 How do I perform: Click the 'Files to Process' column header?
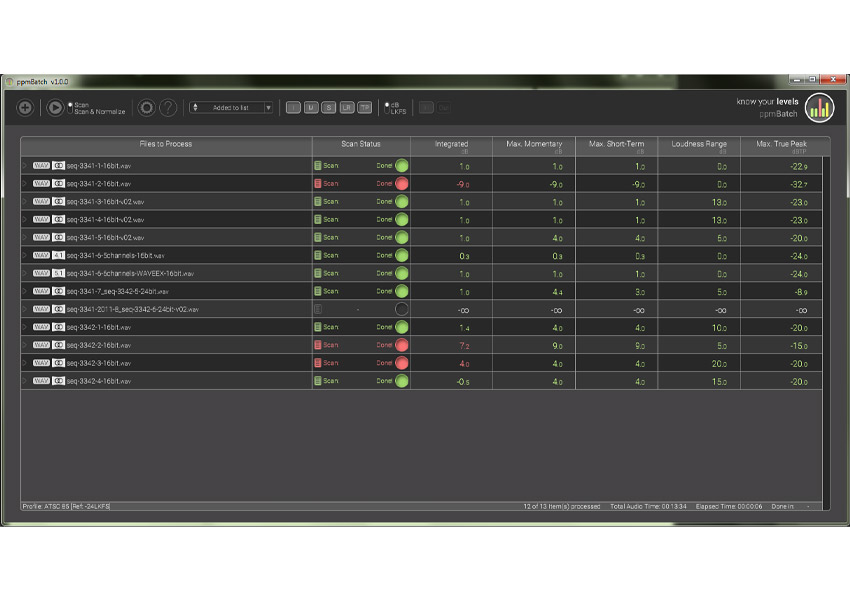pos(166,144)
